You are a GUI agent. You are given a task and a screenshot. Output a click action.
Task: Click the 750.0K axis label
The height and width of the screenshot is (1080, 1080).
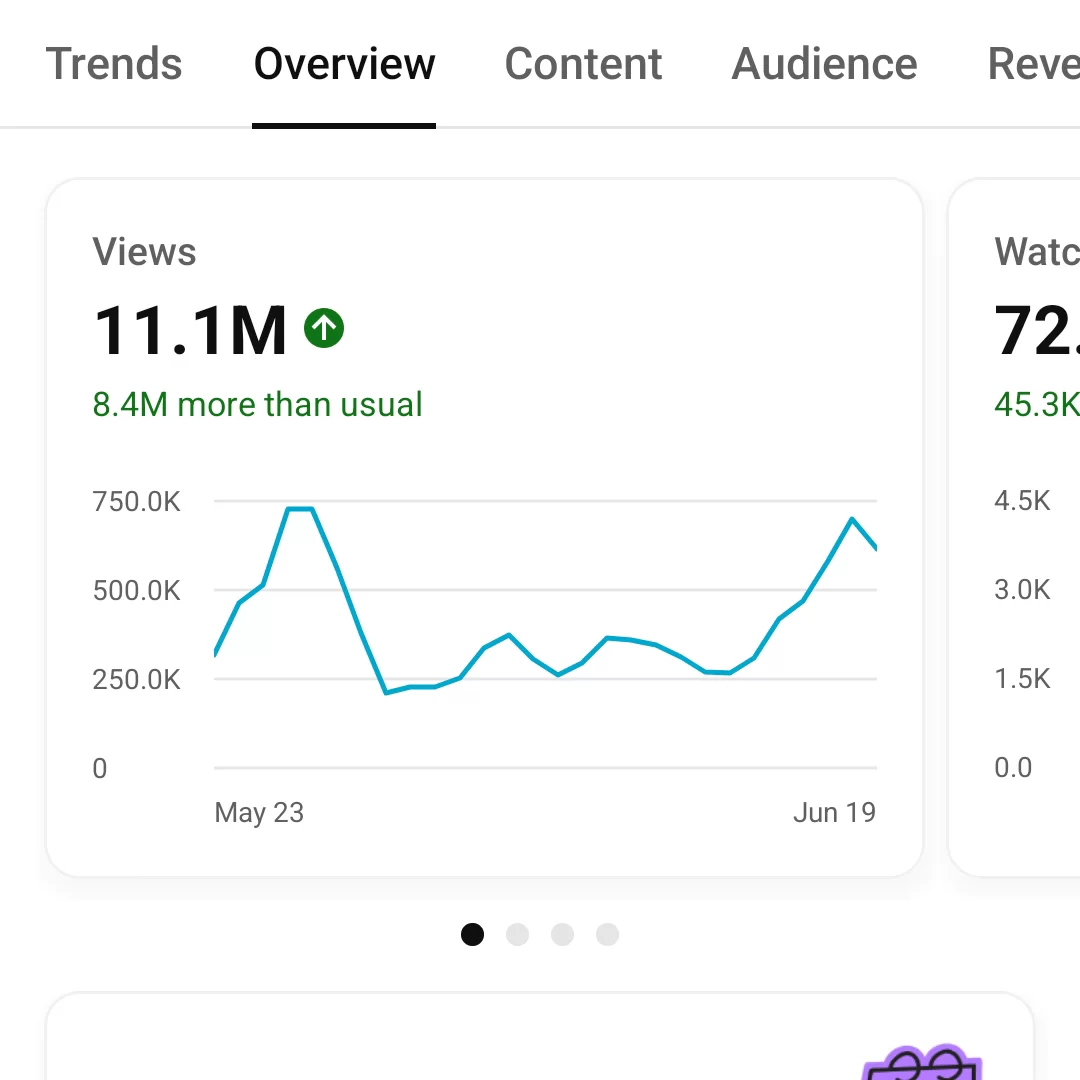pyautogui.click(x=136, y=501)
